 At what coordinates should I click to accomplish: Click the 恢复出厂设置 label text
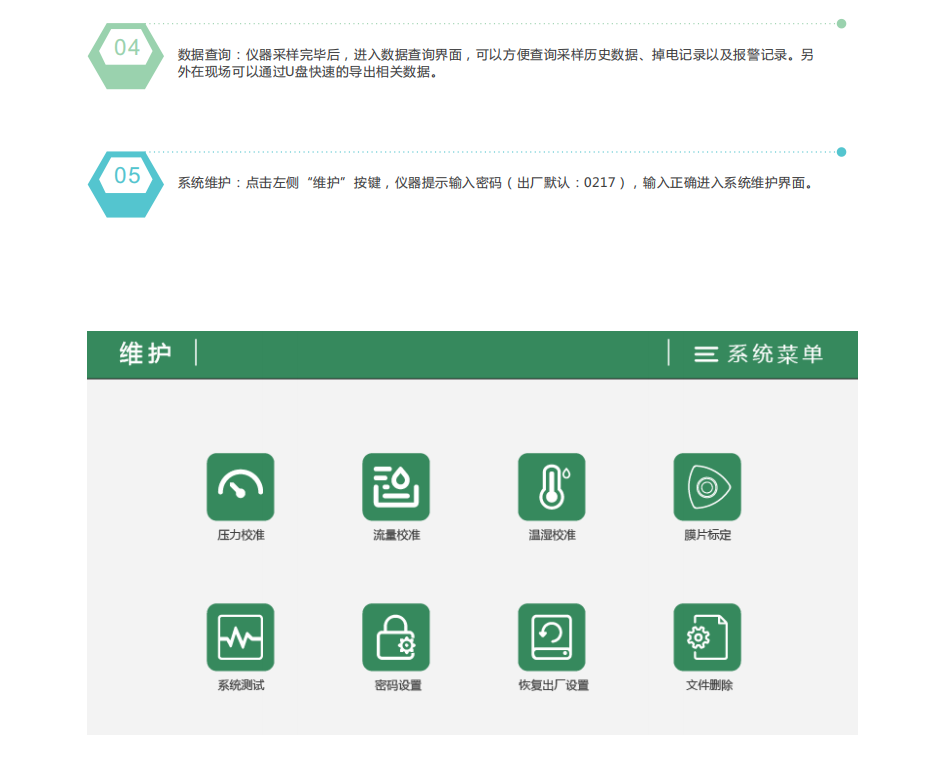click(553, 685)
